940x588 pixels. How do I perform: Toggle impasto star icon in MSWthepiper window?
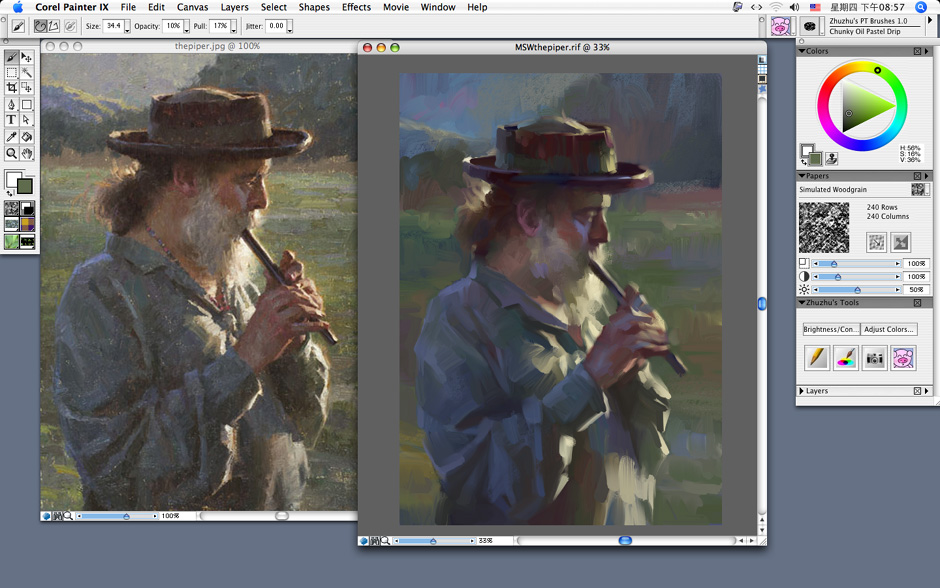click(x=762, y=89)
